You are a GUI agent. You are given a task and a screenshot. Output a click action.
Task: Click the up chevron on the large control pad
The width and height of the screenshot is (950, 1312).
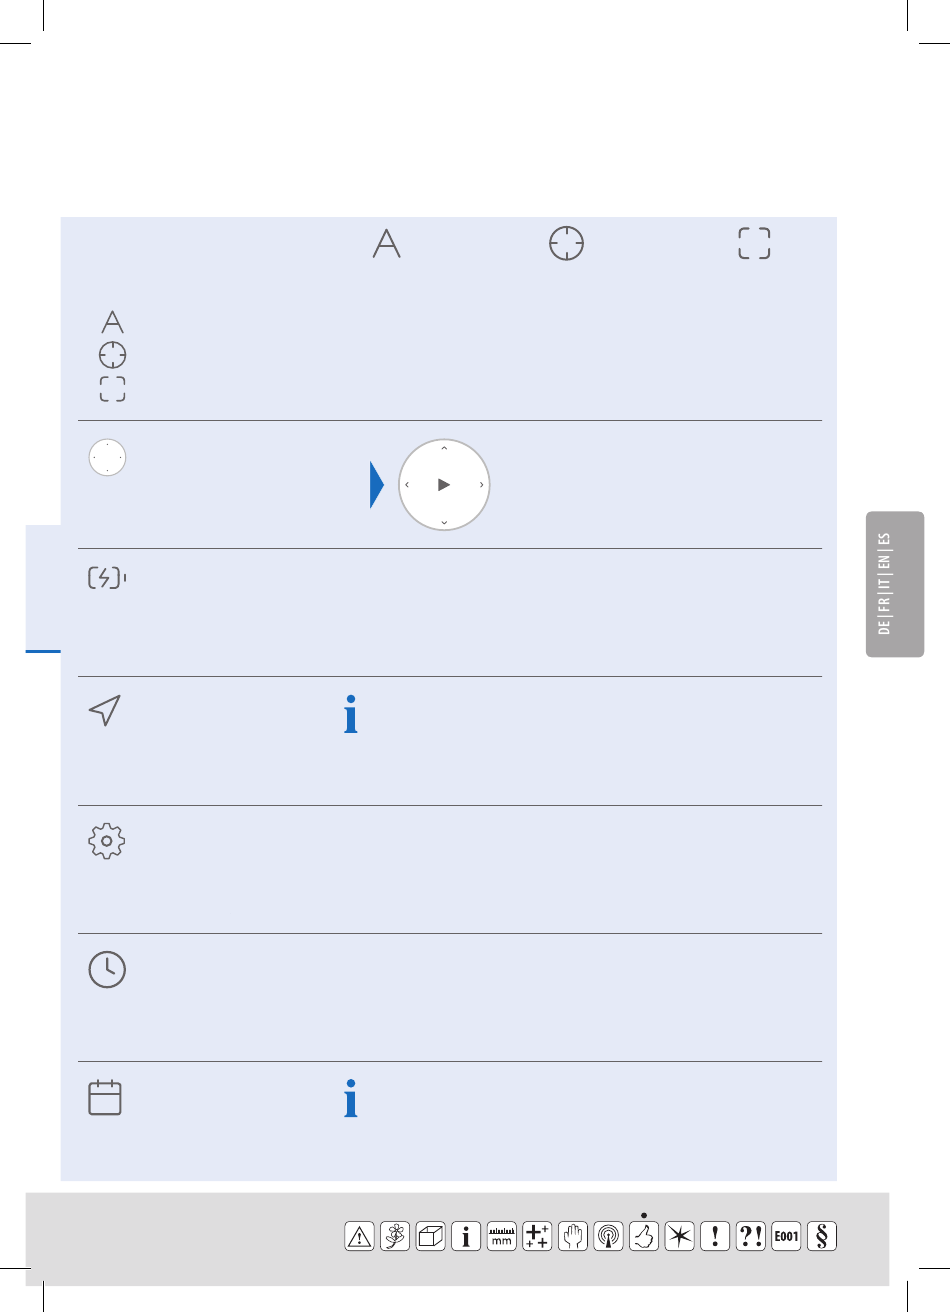[x=444, y=448]
